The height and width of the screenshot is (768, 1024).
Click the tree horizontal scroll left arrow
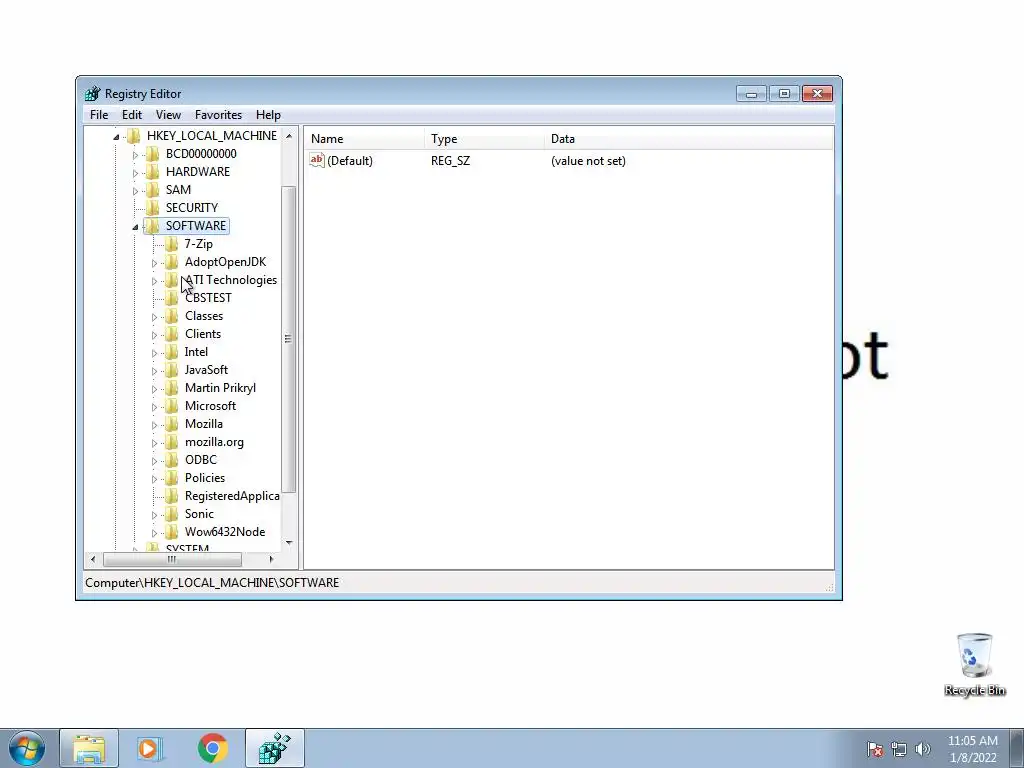(x=93, y=560)
